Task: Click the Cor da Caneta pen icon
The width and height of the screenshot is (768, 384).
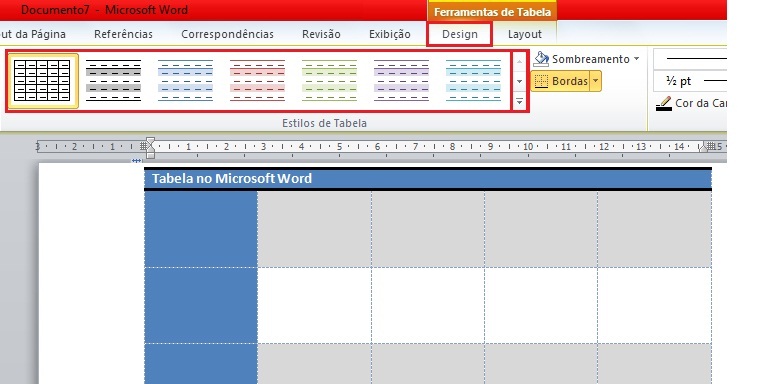Action: point(664,103)
